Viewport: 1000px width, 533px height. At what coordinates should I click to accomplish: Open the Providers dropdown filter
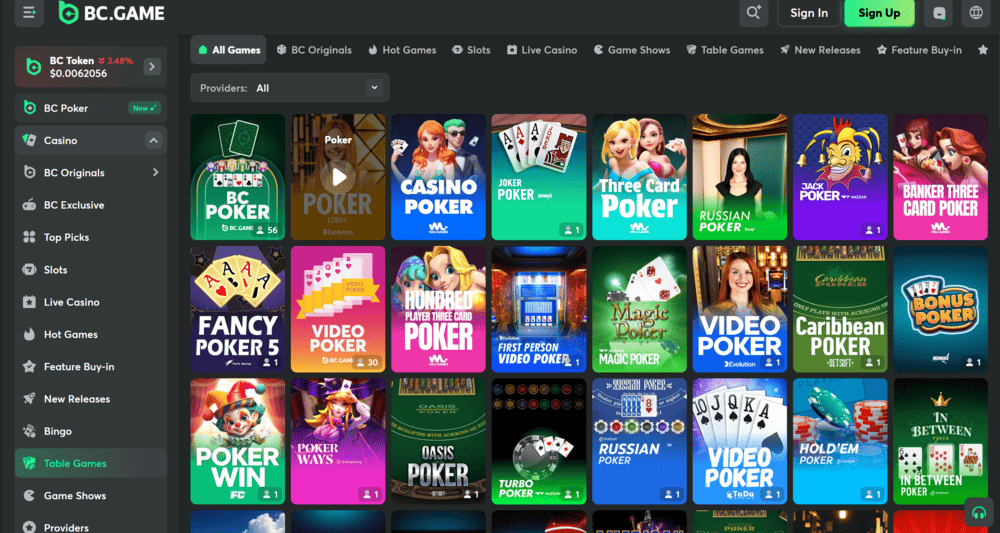tap(290, 88)
